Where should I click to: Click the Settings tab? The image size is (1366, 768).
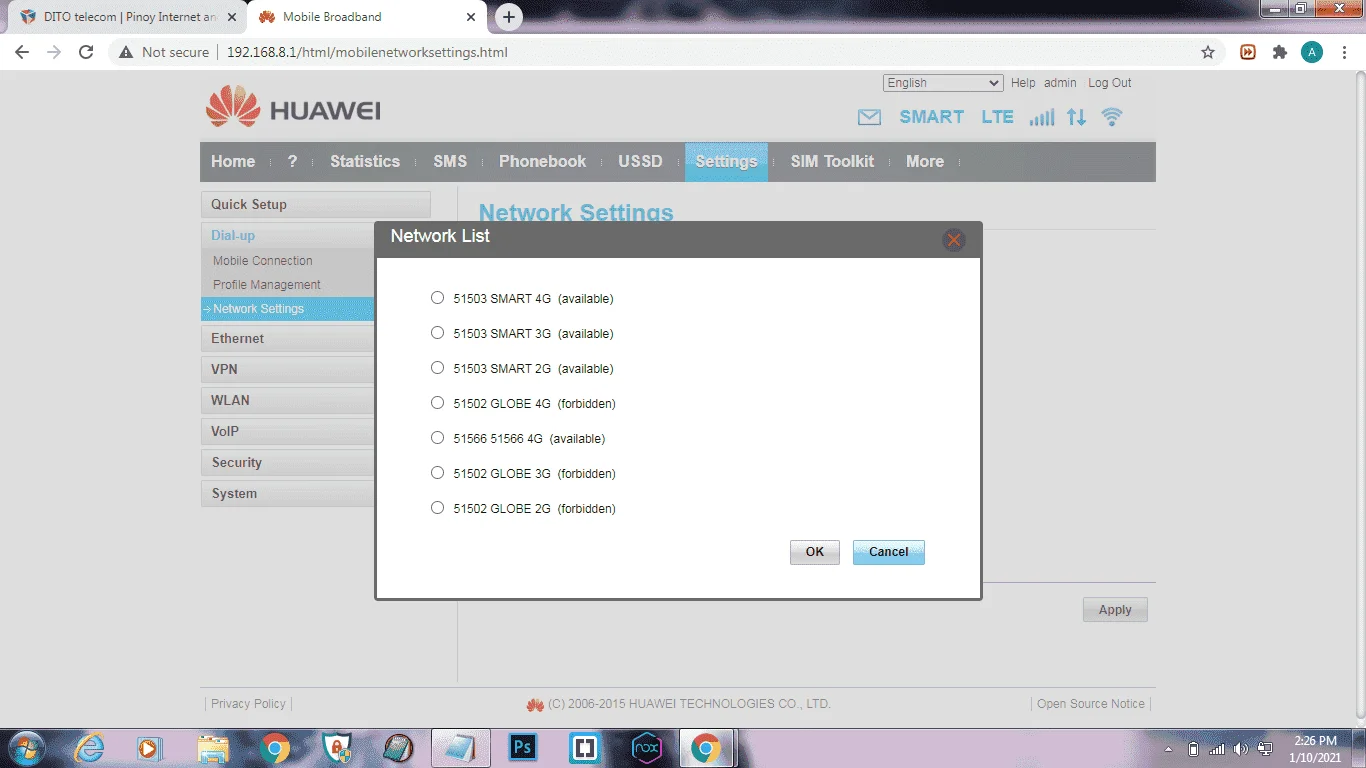pos(726,162)
